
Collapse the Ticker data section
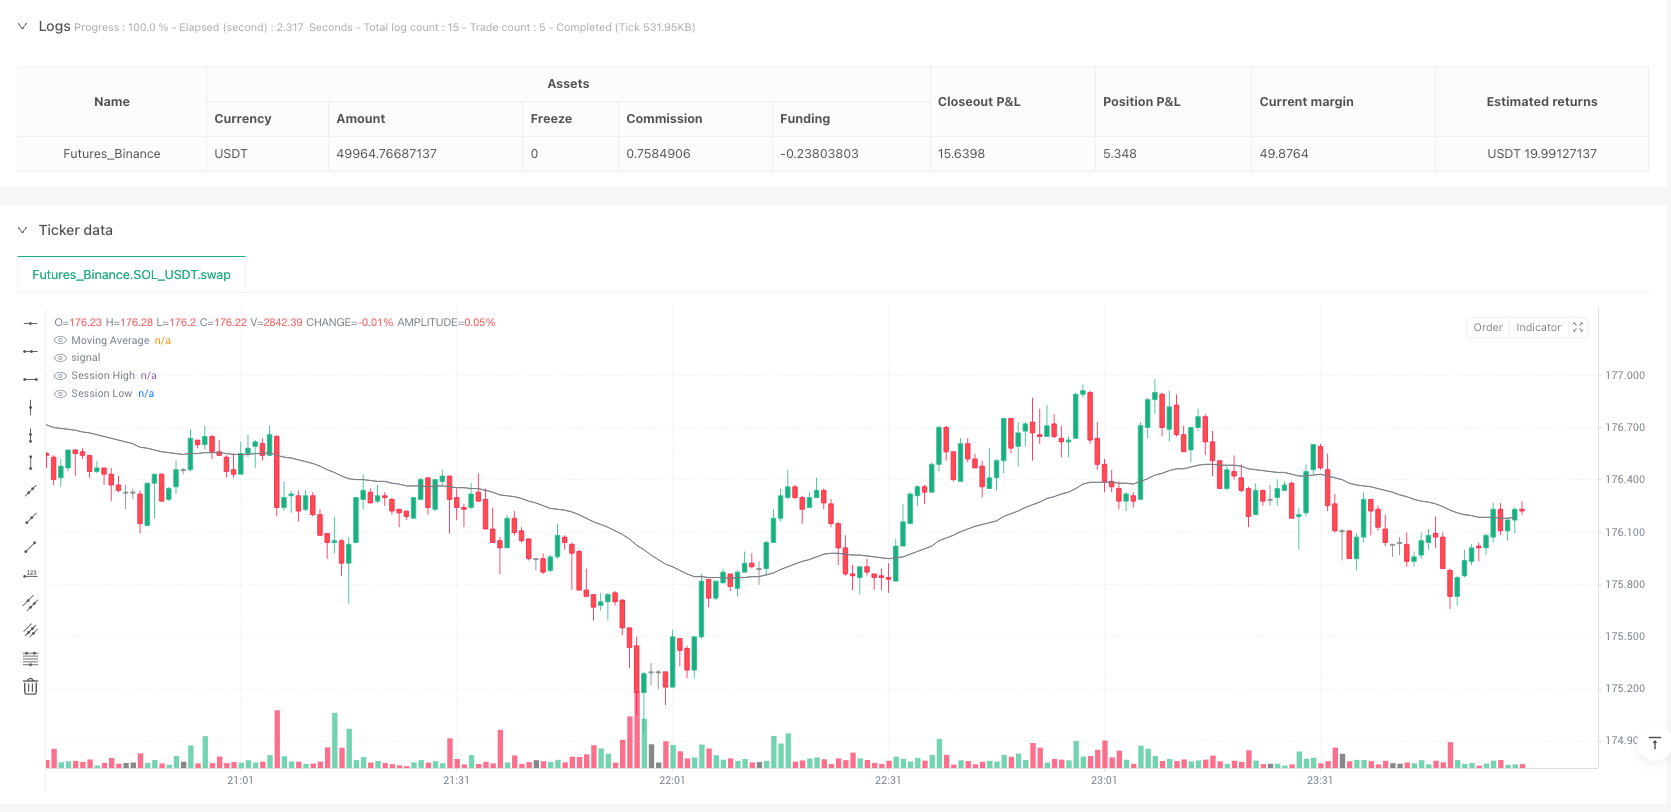(22, 230)
